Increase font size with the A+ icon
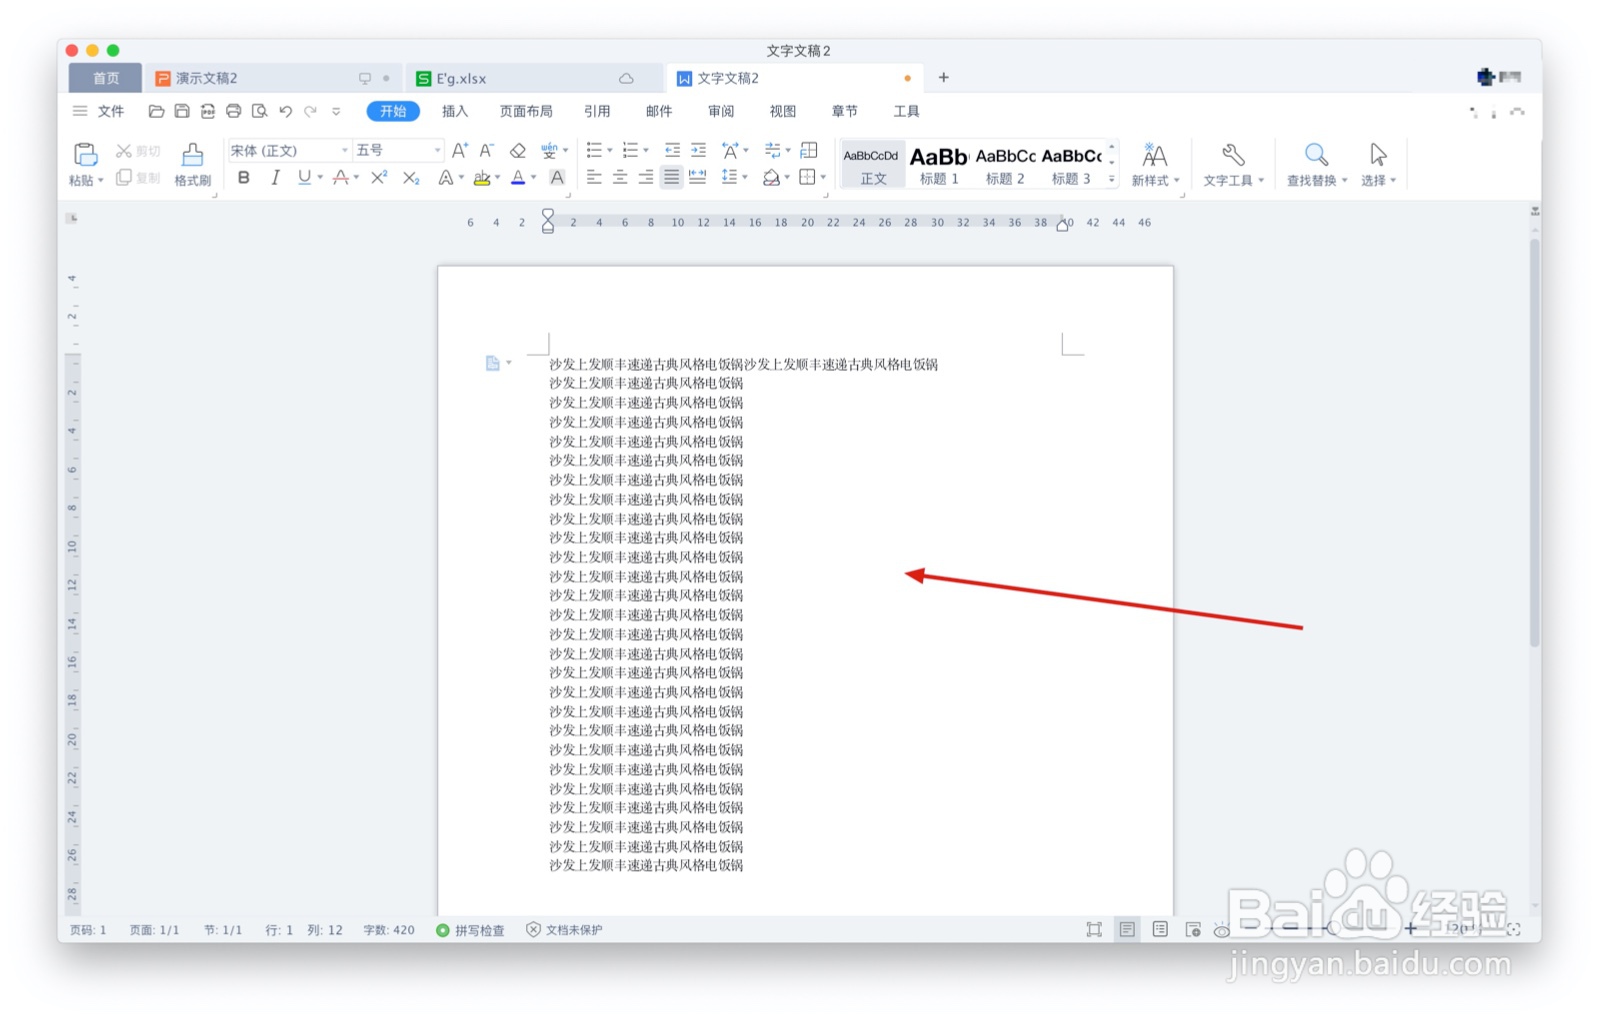 click(x=459, y=150)
